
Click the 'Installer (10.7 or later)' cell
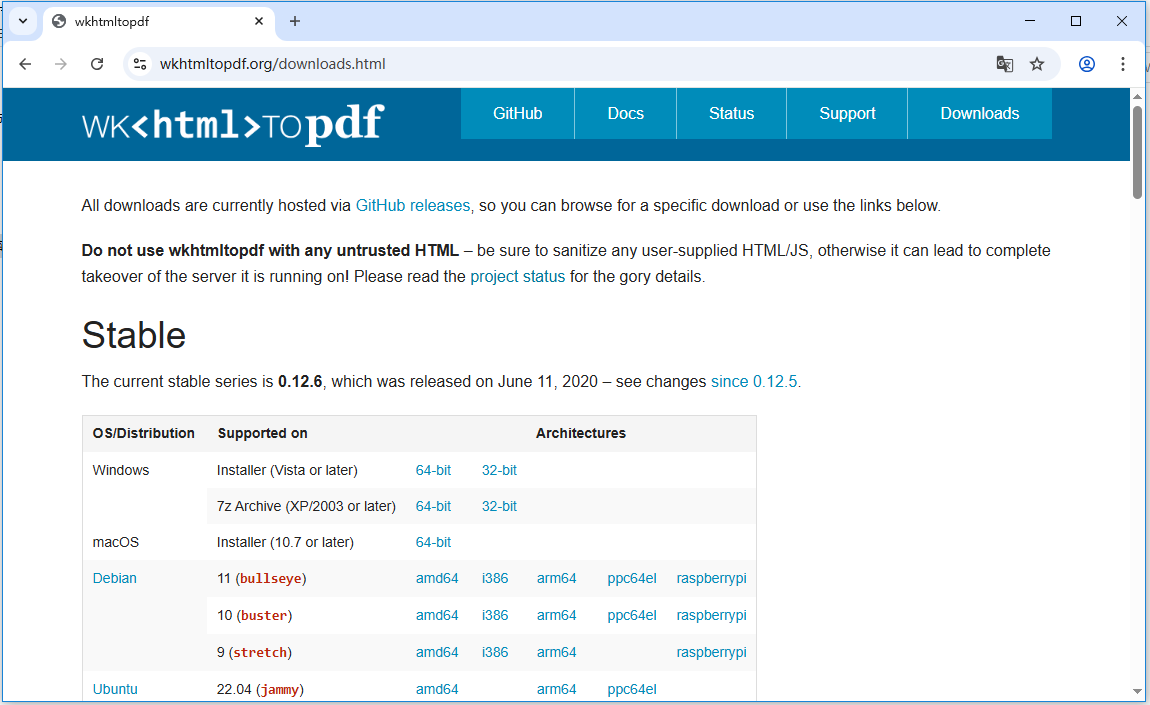pyautogui.click(x=285, y=542)
